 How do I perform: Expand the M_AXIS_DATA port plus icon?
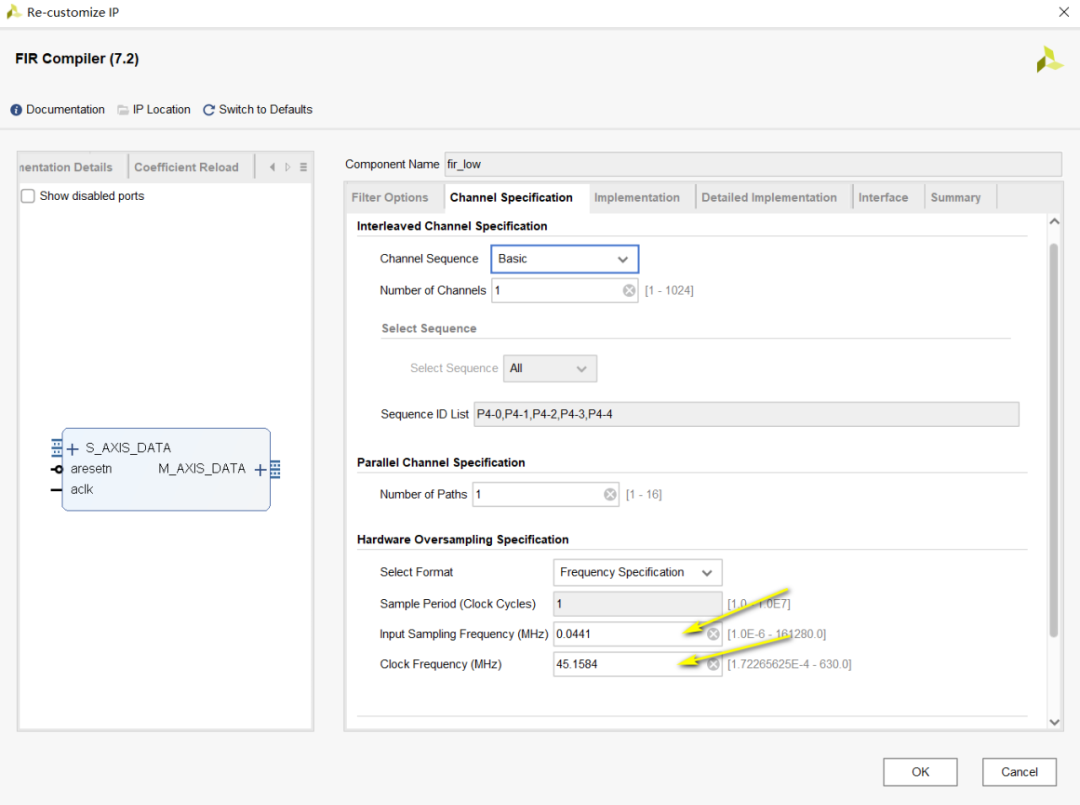260,469
